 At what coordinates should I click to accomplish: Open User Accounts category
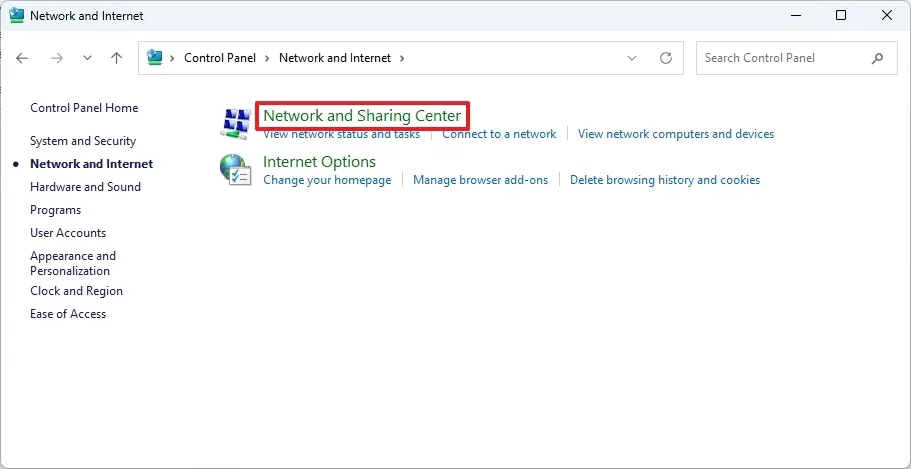[68, 233]
